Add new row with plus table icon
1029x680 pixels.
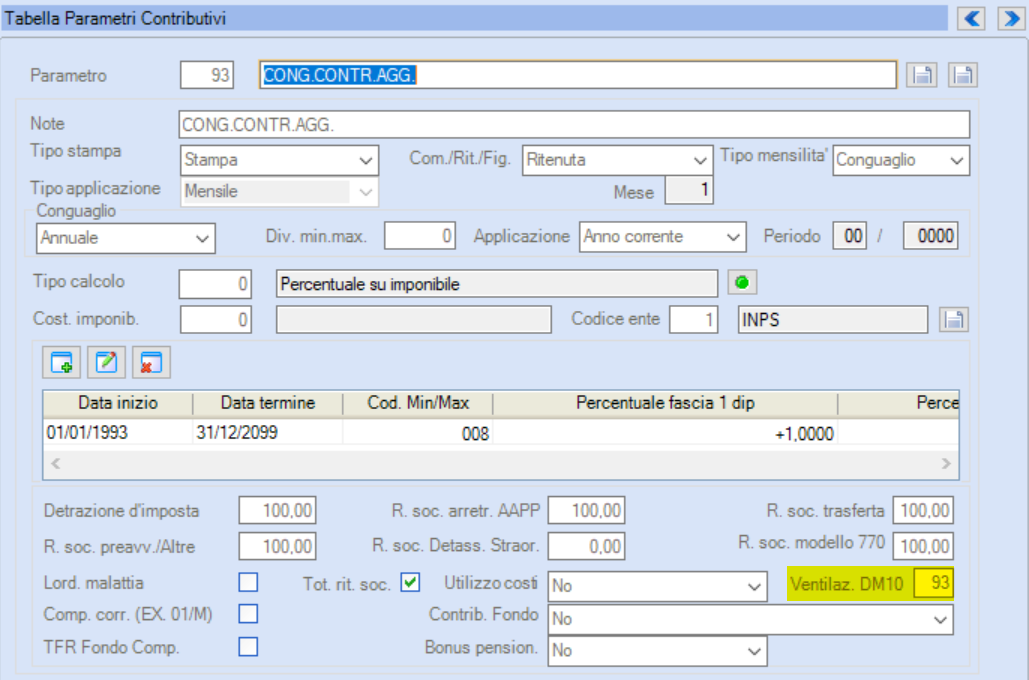pos(62,362)
